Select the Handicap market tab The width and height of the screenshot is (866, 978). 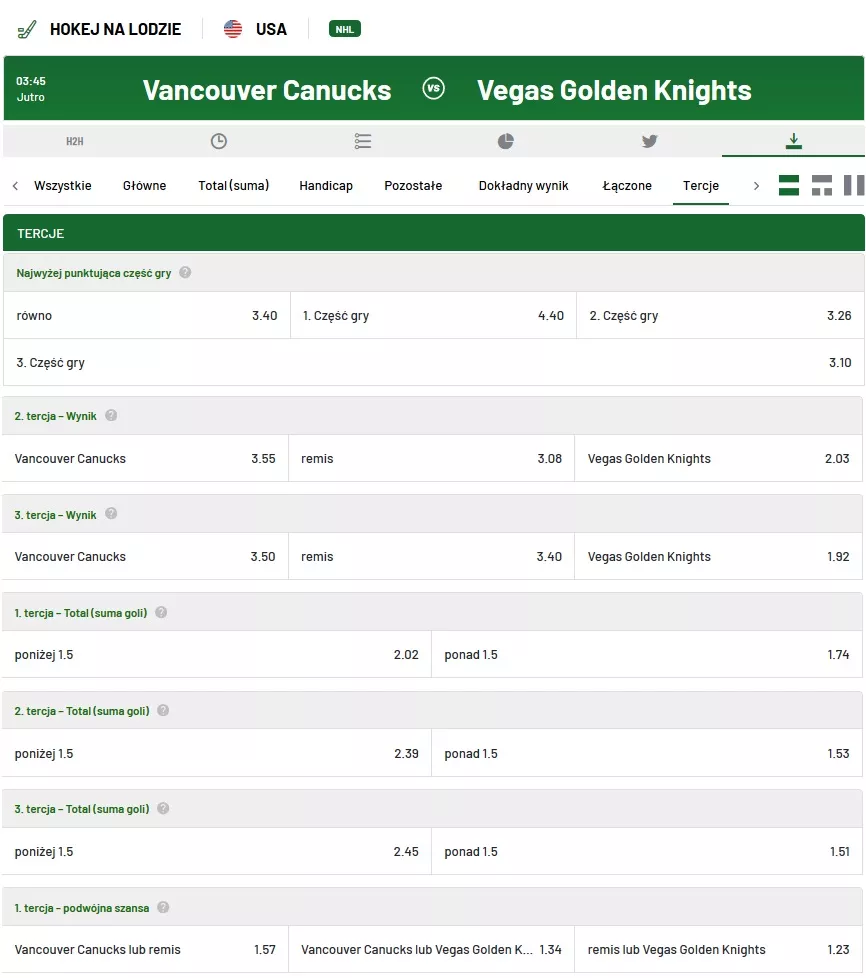coord(326,185)
